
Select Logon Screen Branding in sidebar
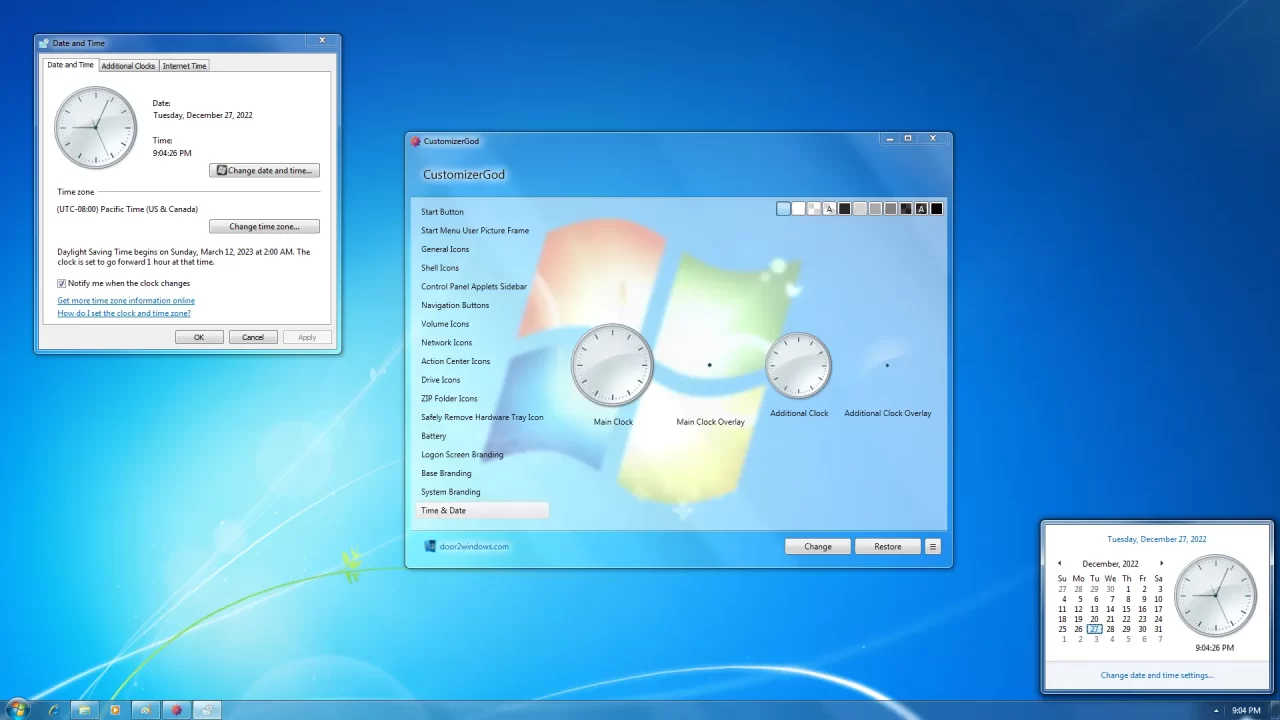[462, 455]
